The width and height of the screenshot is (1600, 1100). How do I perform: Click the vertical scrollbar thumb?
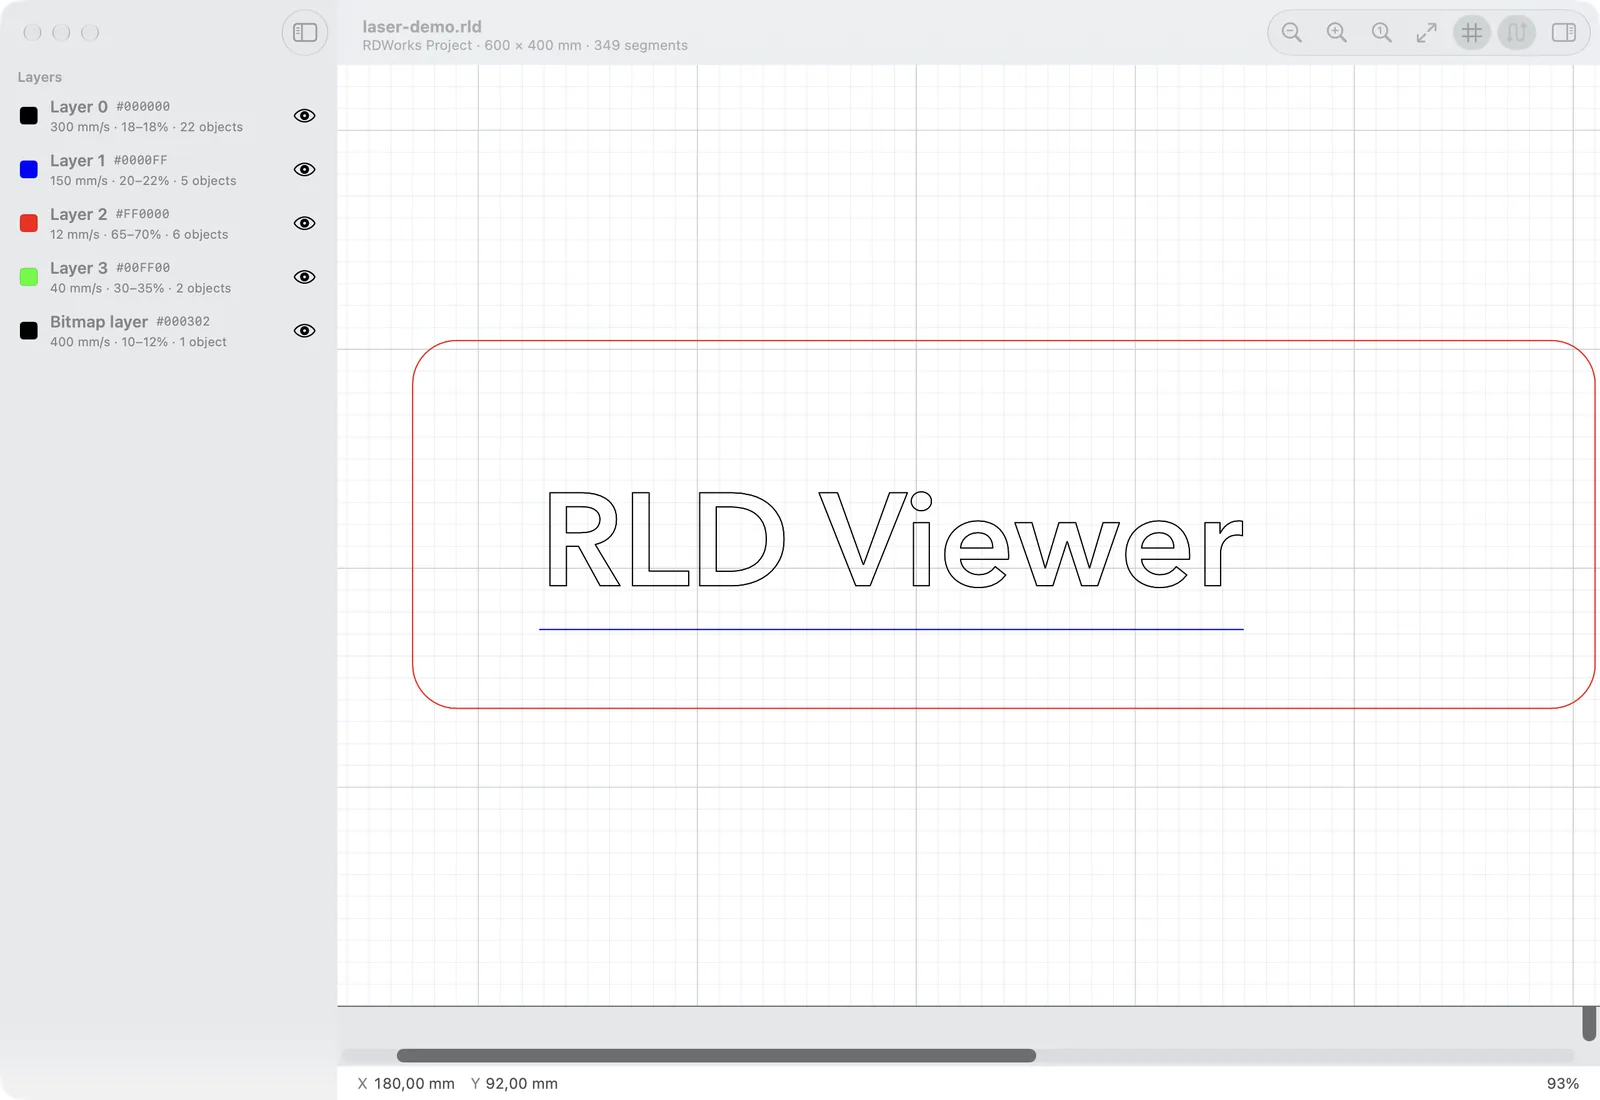pyautogui.click(x=1589, y=1023)
